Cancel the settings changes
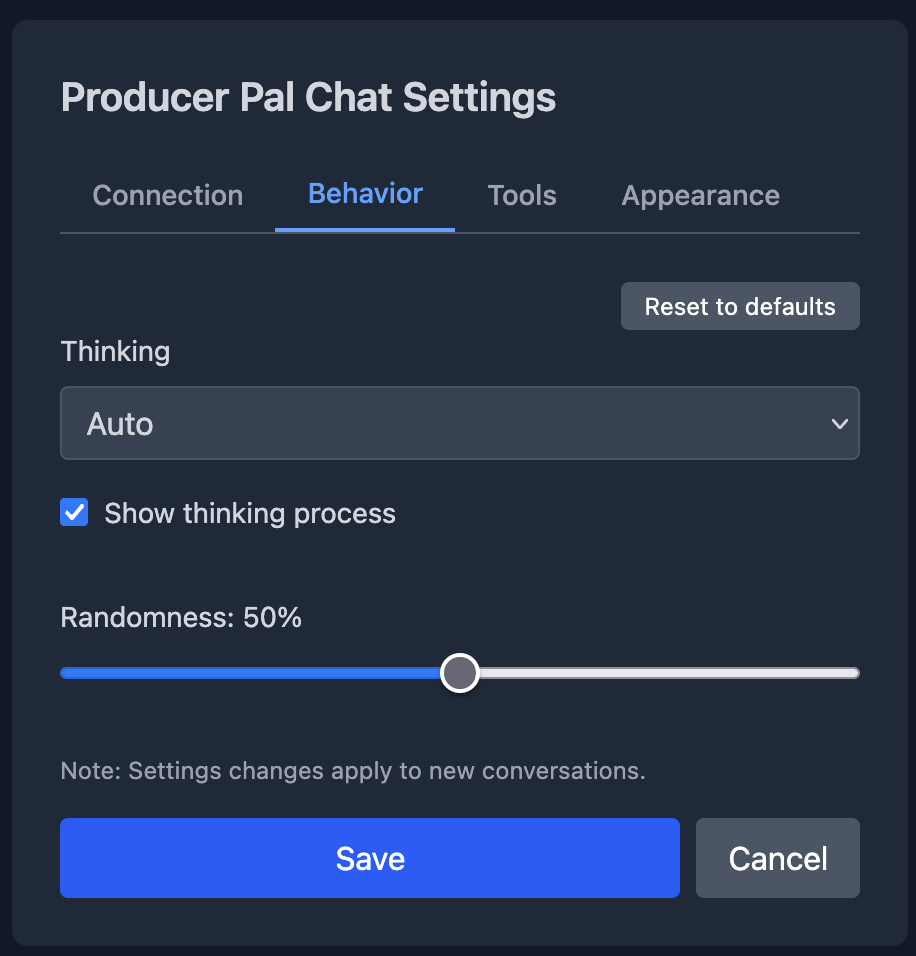The width and height of the screenshot is (916, 956). pyautogui.click(x=777, y=858)
